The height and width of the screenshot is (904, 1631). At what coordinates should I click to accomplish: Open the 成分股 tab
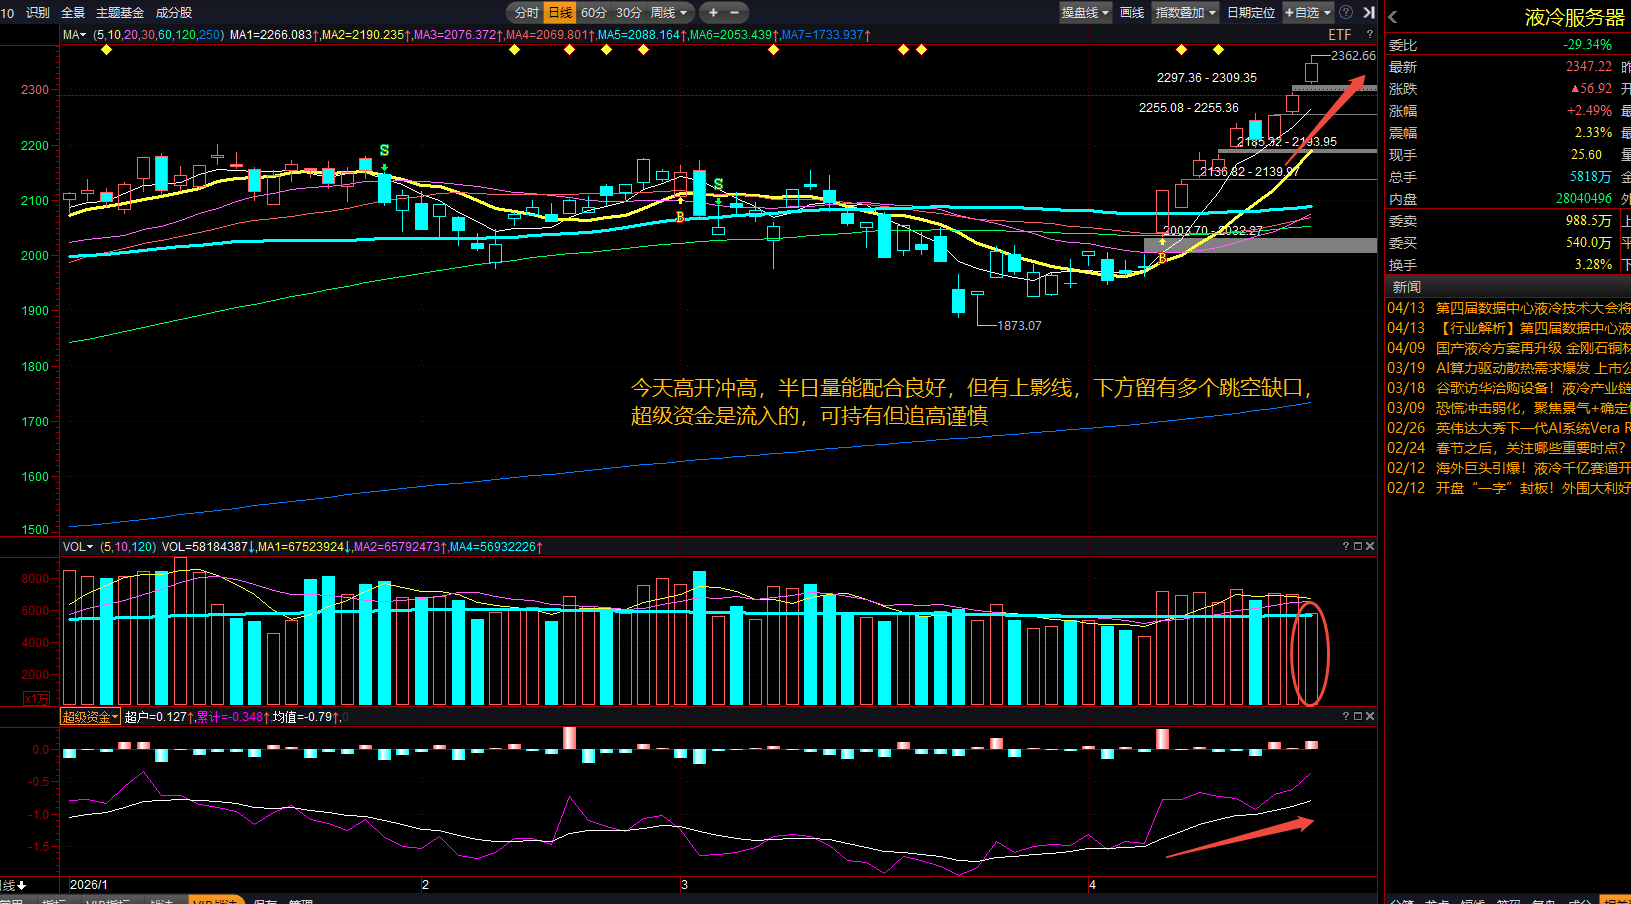[174, 13]
